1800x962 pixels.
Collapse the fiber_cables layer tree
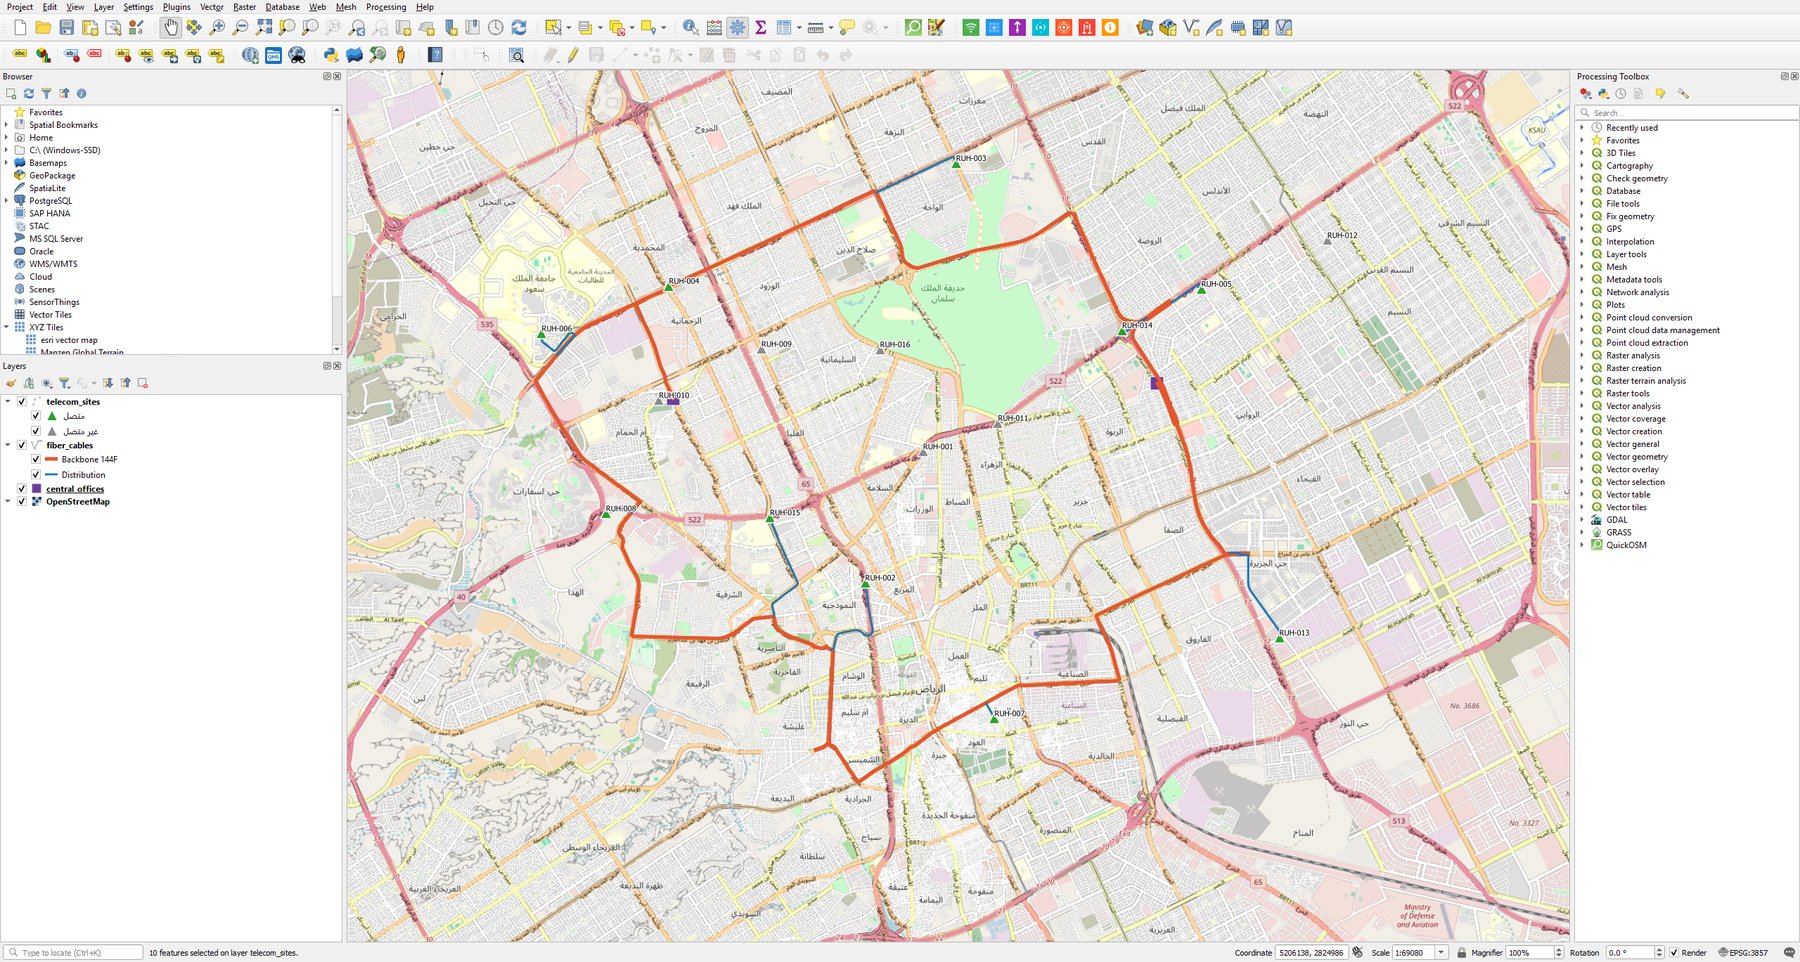click(x=8, y=446)
